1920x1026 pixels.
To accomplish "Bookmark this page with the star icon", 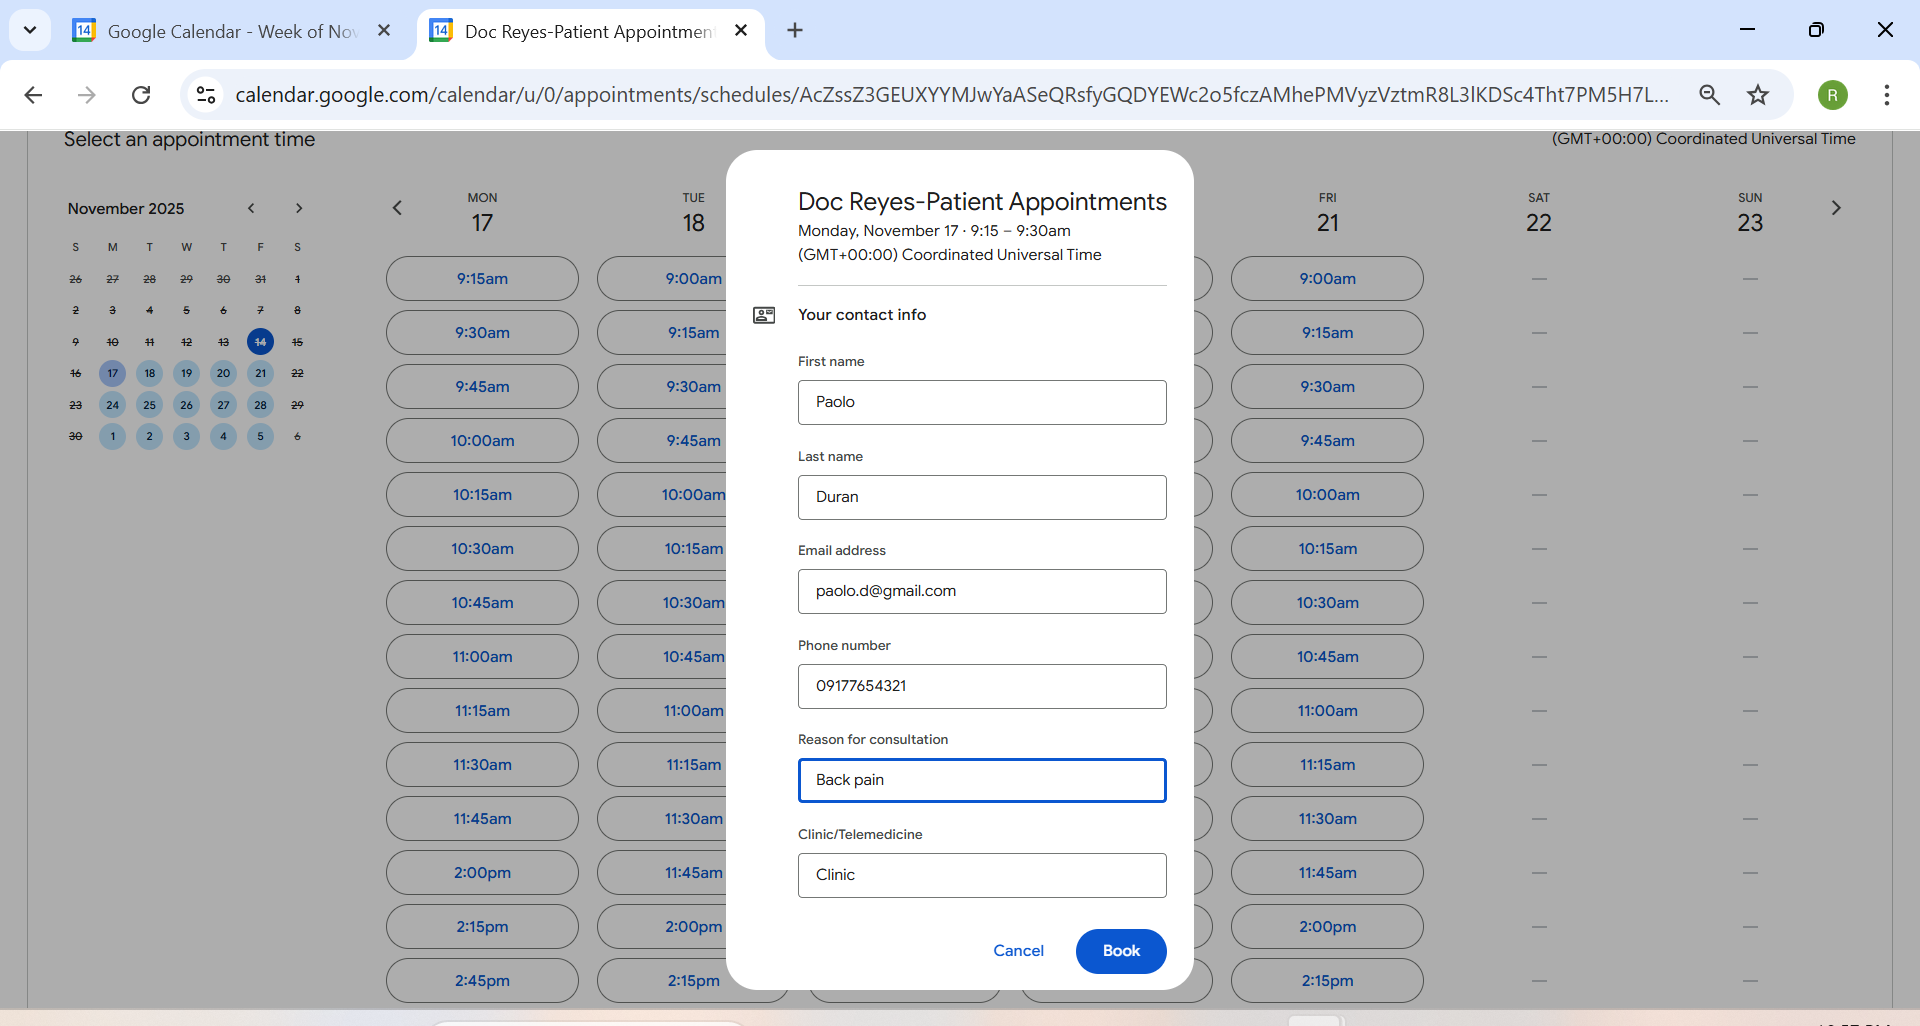I will click(1757, 95).
